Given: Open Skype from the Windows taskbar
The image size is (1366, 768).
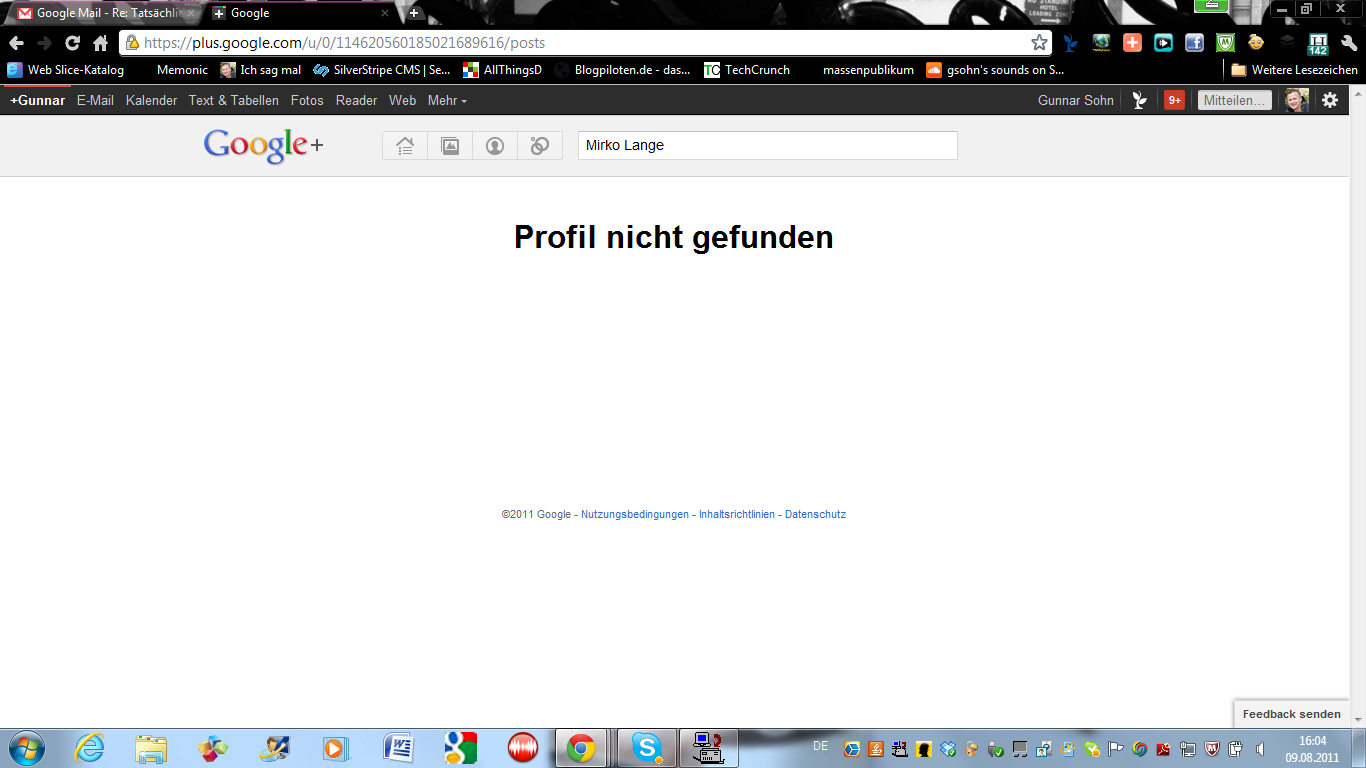Looking at the screenshot, I should tap(646, 748).
